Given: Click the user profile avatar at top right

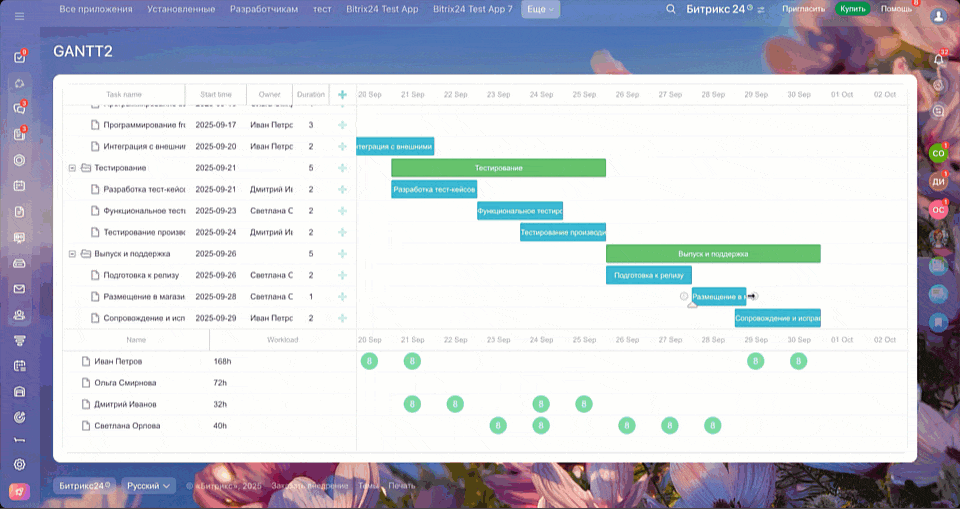Looking at the screenshot, I should (x=938, y=17).
